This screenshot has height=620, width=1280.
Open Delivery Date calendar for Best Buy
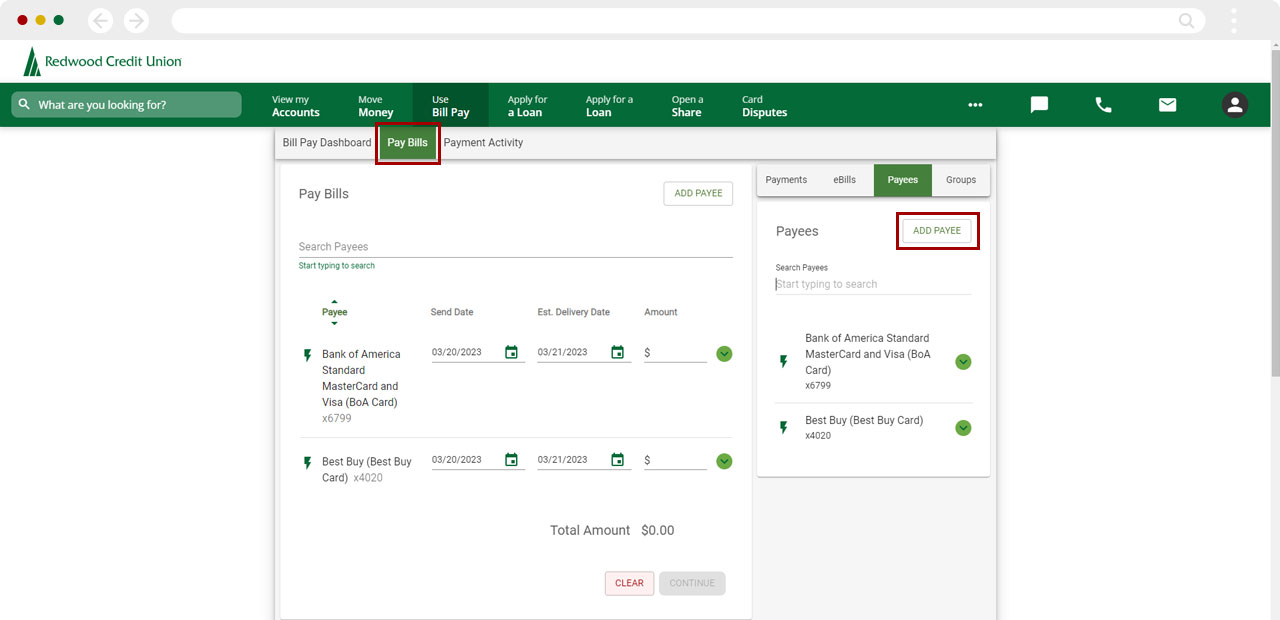(618, 460)
